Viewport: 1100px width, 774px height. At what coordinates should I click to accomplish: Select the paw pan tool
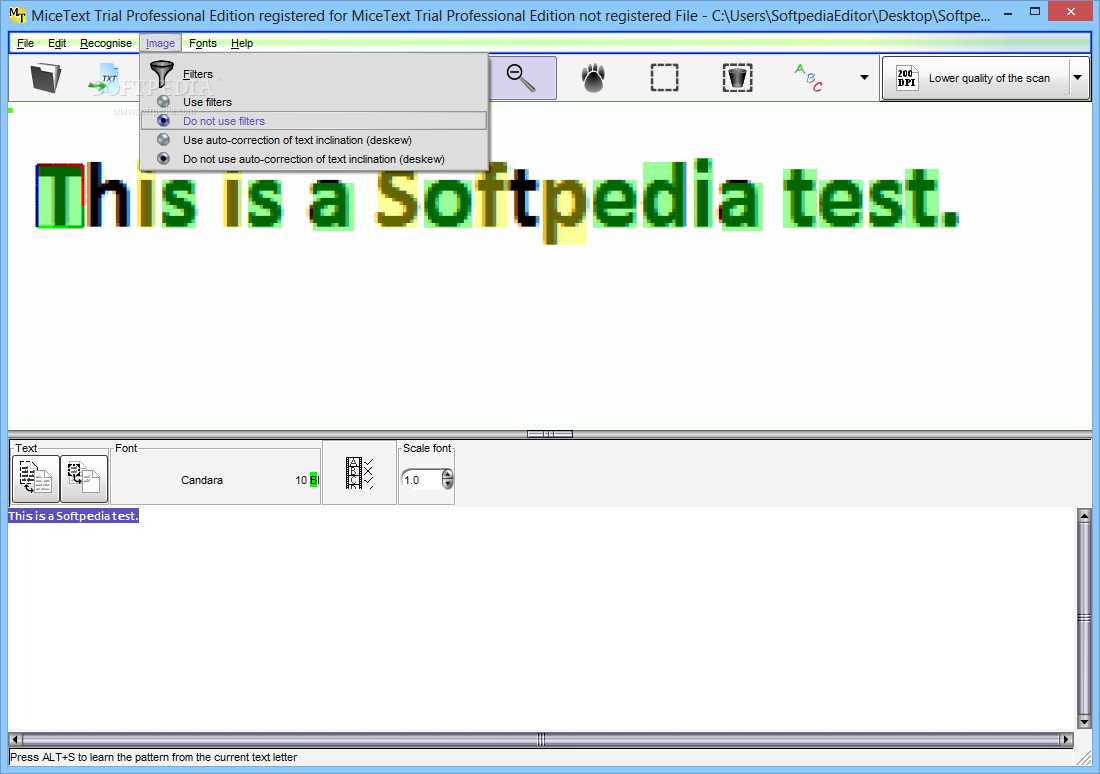point(593,78)
